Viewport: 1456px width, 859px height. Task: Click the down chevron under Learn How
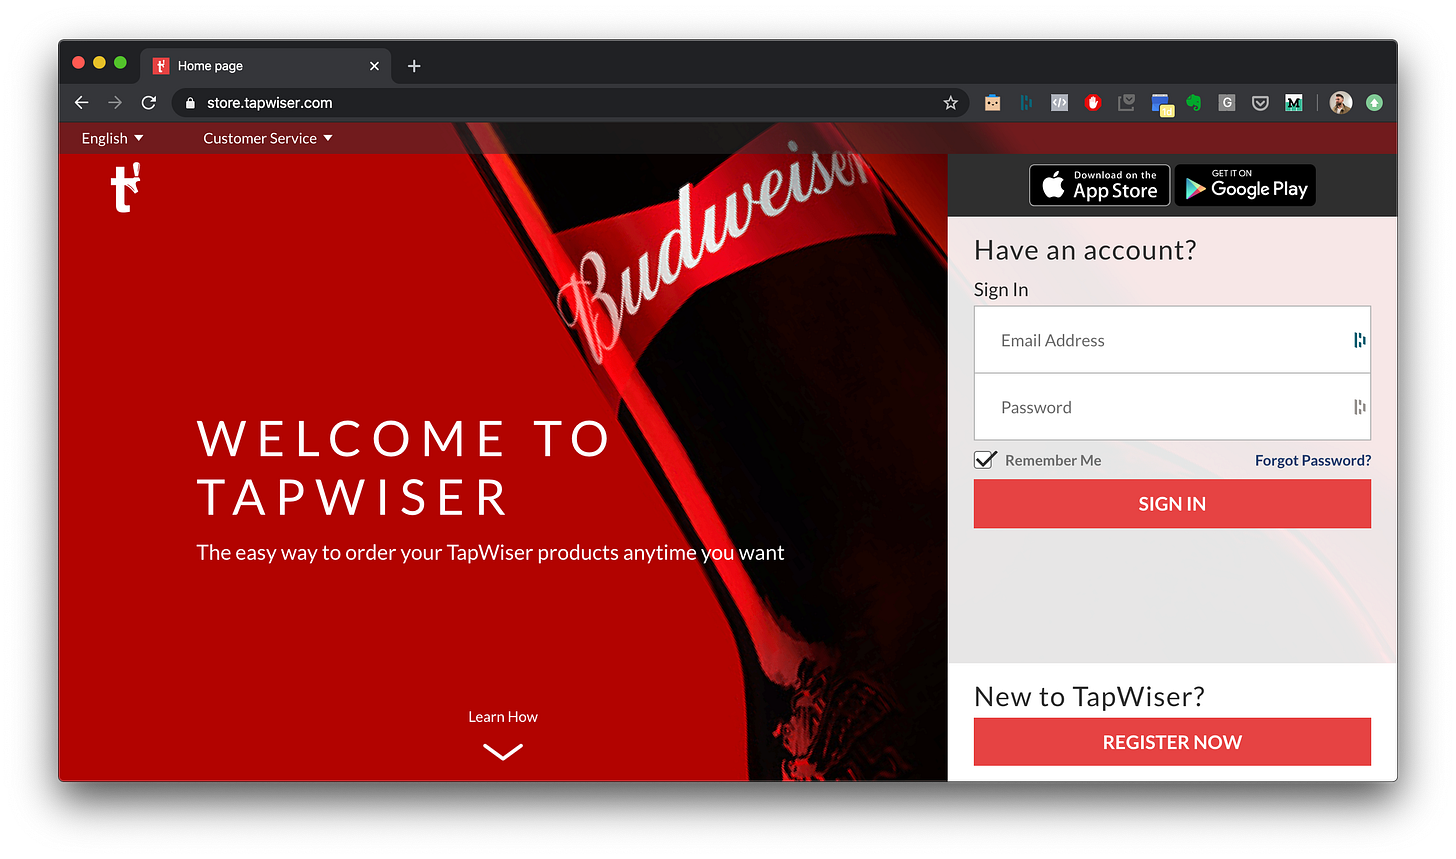[503, 751]
